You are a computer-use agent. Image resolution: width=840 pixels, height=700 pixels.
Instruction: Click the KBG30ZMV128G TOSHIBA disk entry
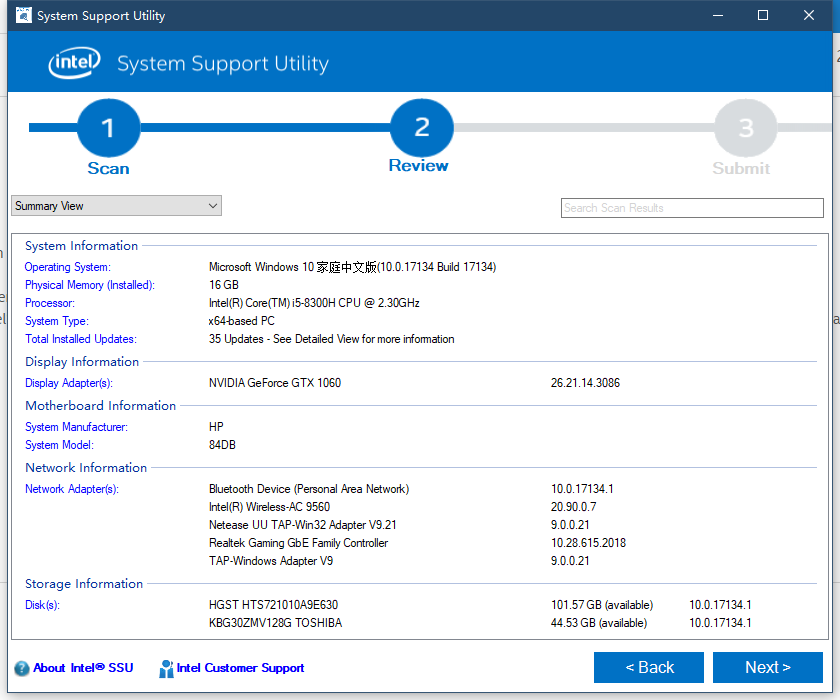(x=275, y=623)
